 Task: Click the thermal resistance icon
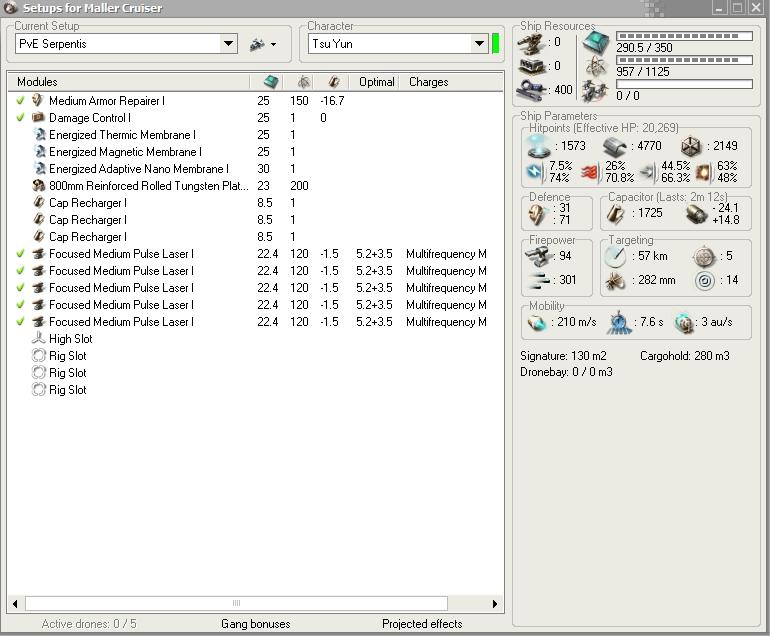pyautogui.click(x=589, y=172)
